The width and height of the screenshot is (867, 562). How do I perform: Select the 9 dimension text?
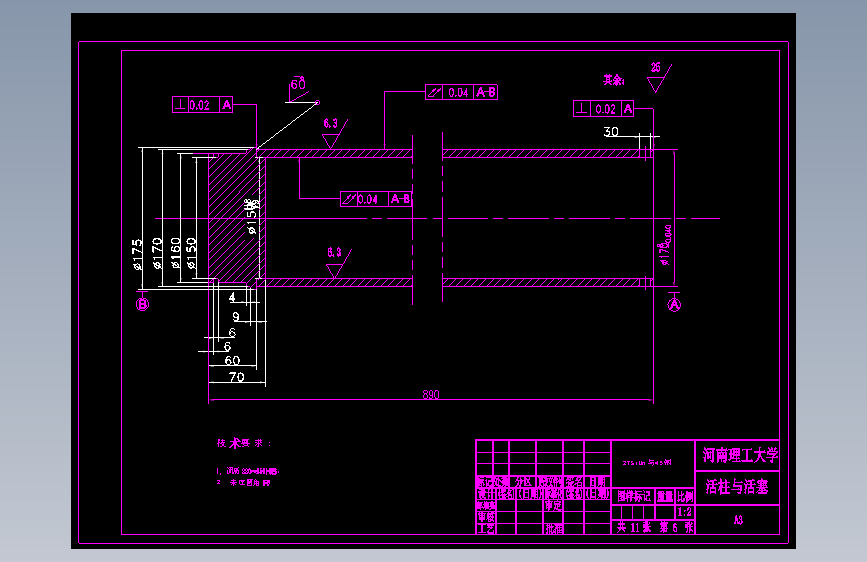(236, 316)
